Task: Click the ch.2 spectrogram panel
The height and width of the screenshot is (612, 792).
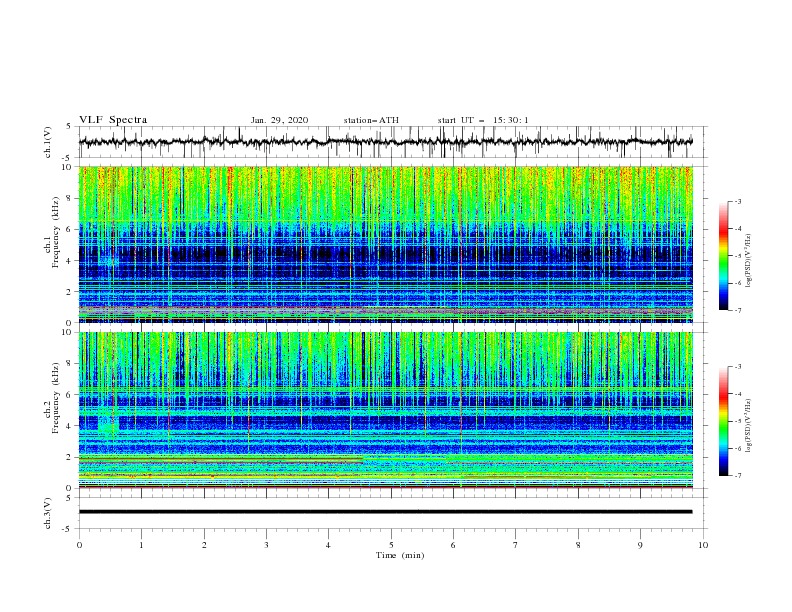Action: point(385,410)
